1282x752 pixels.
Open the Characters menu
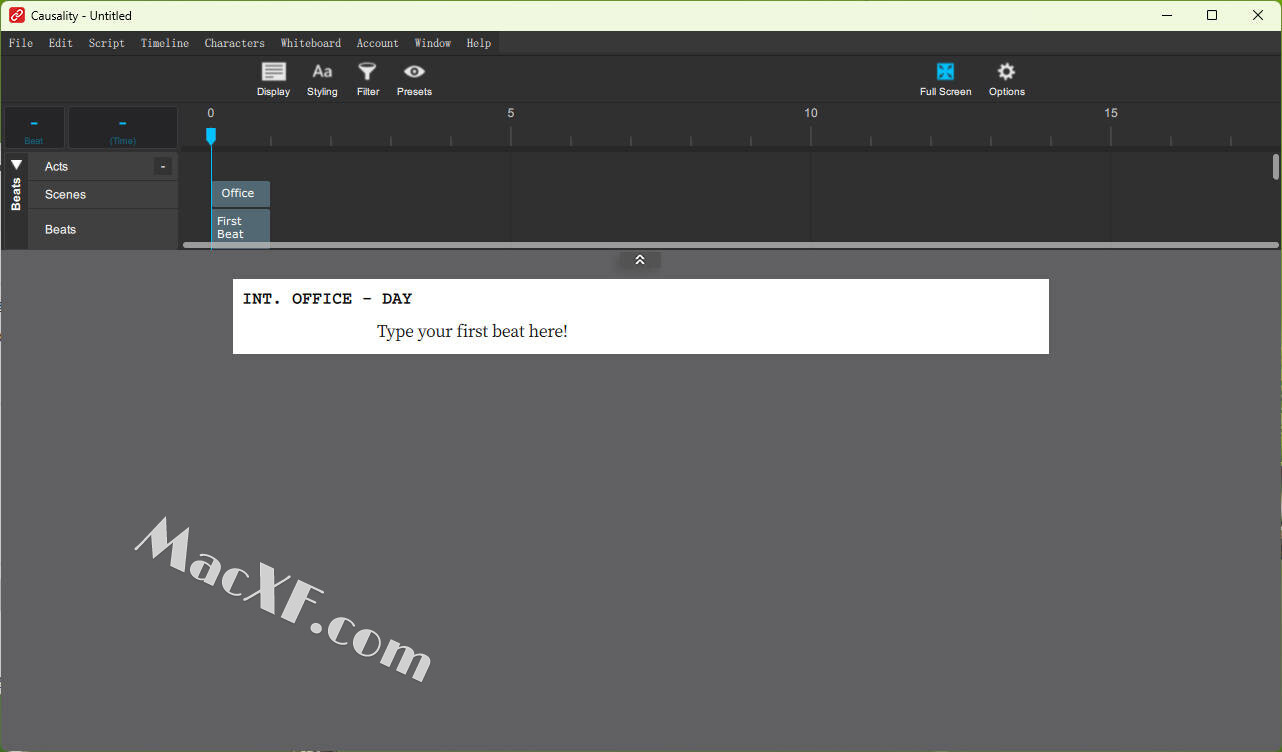[235, 43]
